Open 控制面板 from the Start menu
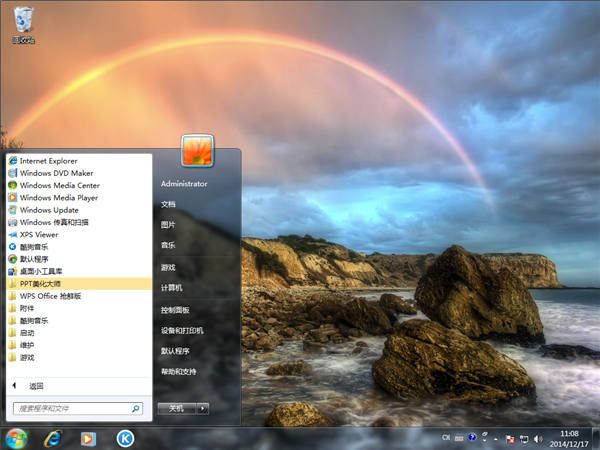The height and width of the screenshot is (450, 600). coord(176,309)
